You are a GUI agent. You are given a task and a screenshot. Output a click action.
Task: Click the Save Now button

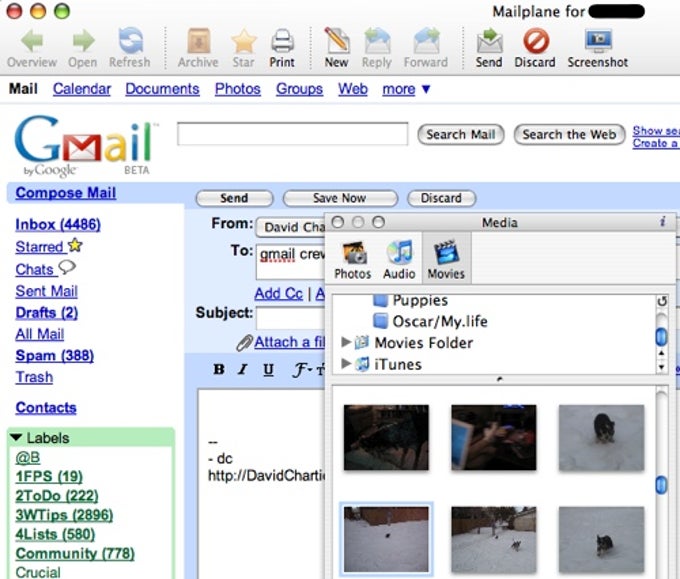pyautogui.click(x=340, y=198)
